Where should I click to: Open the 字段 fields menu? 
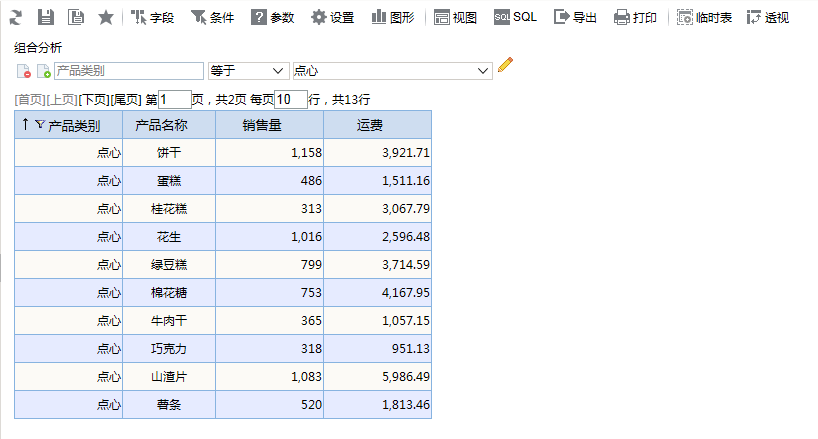point(152,18)
